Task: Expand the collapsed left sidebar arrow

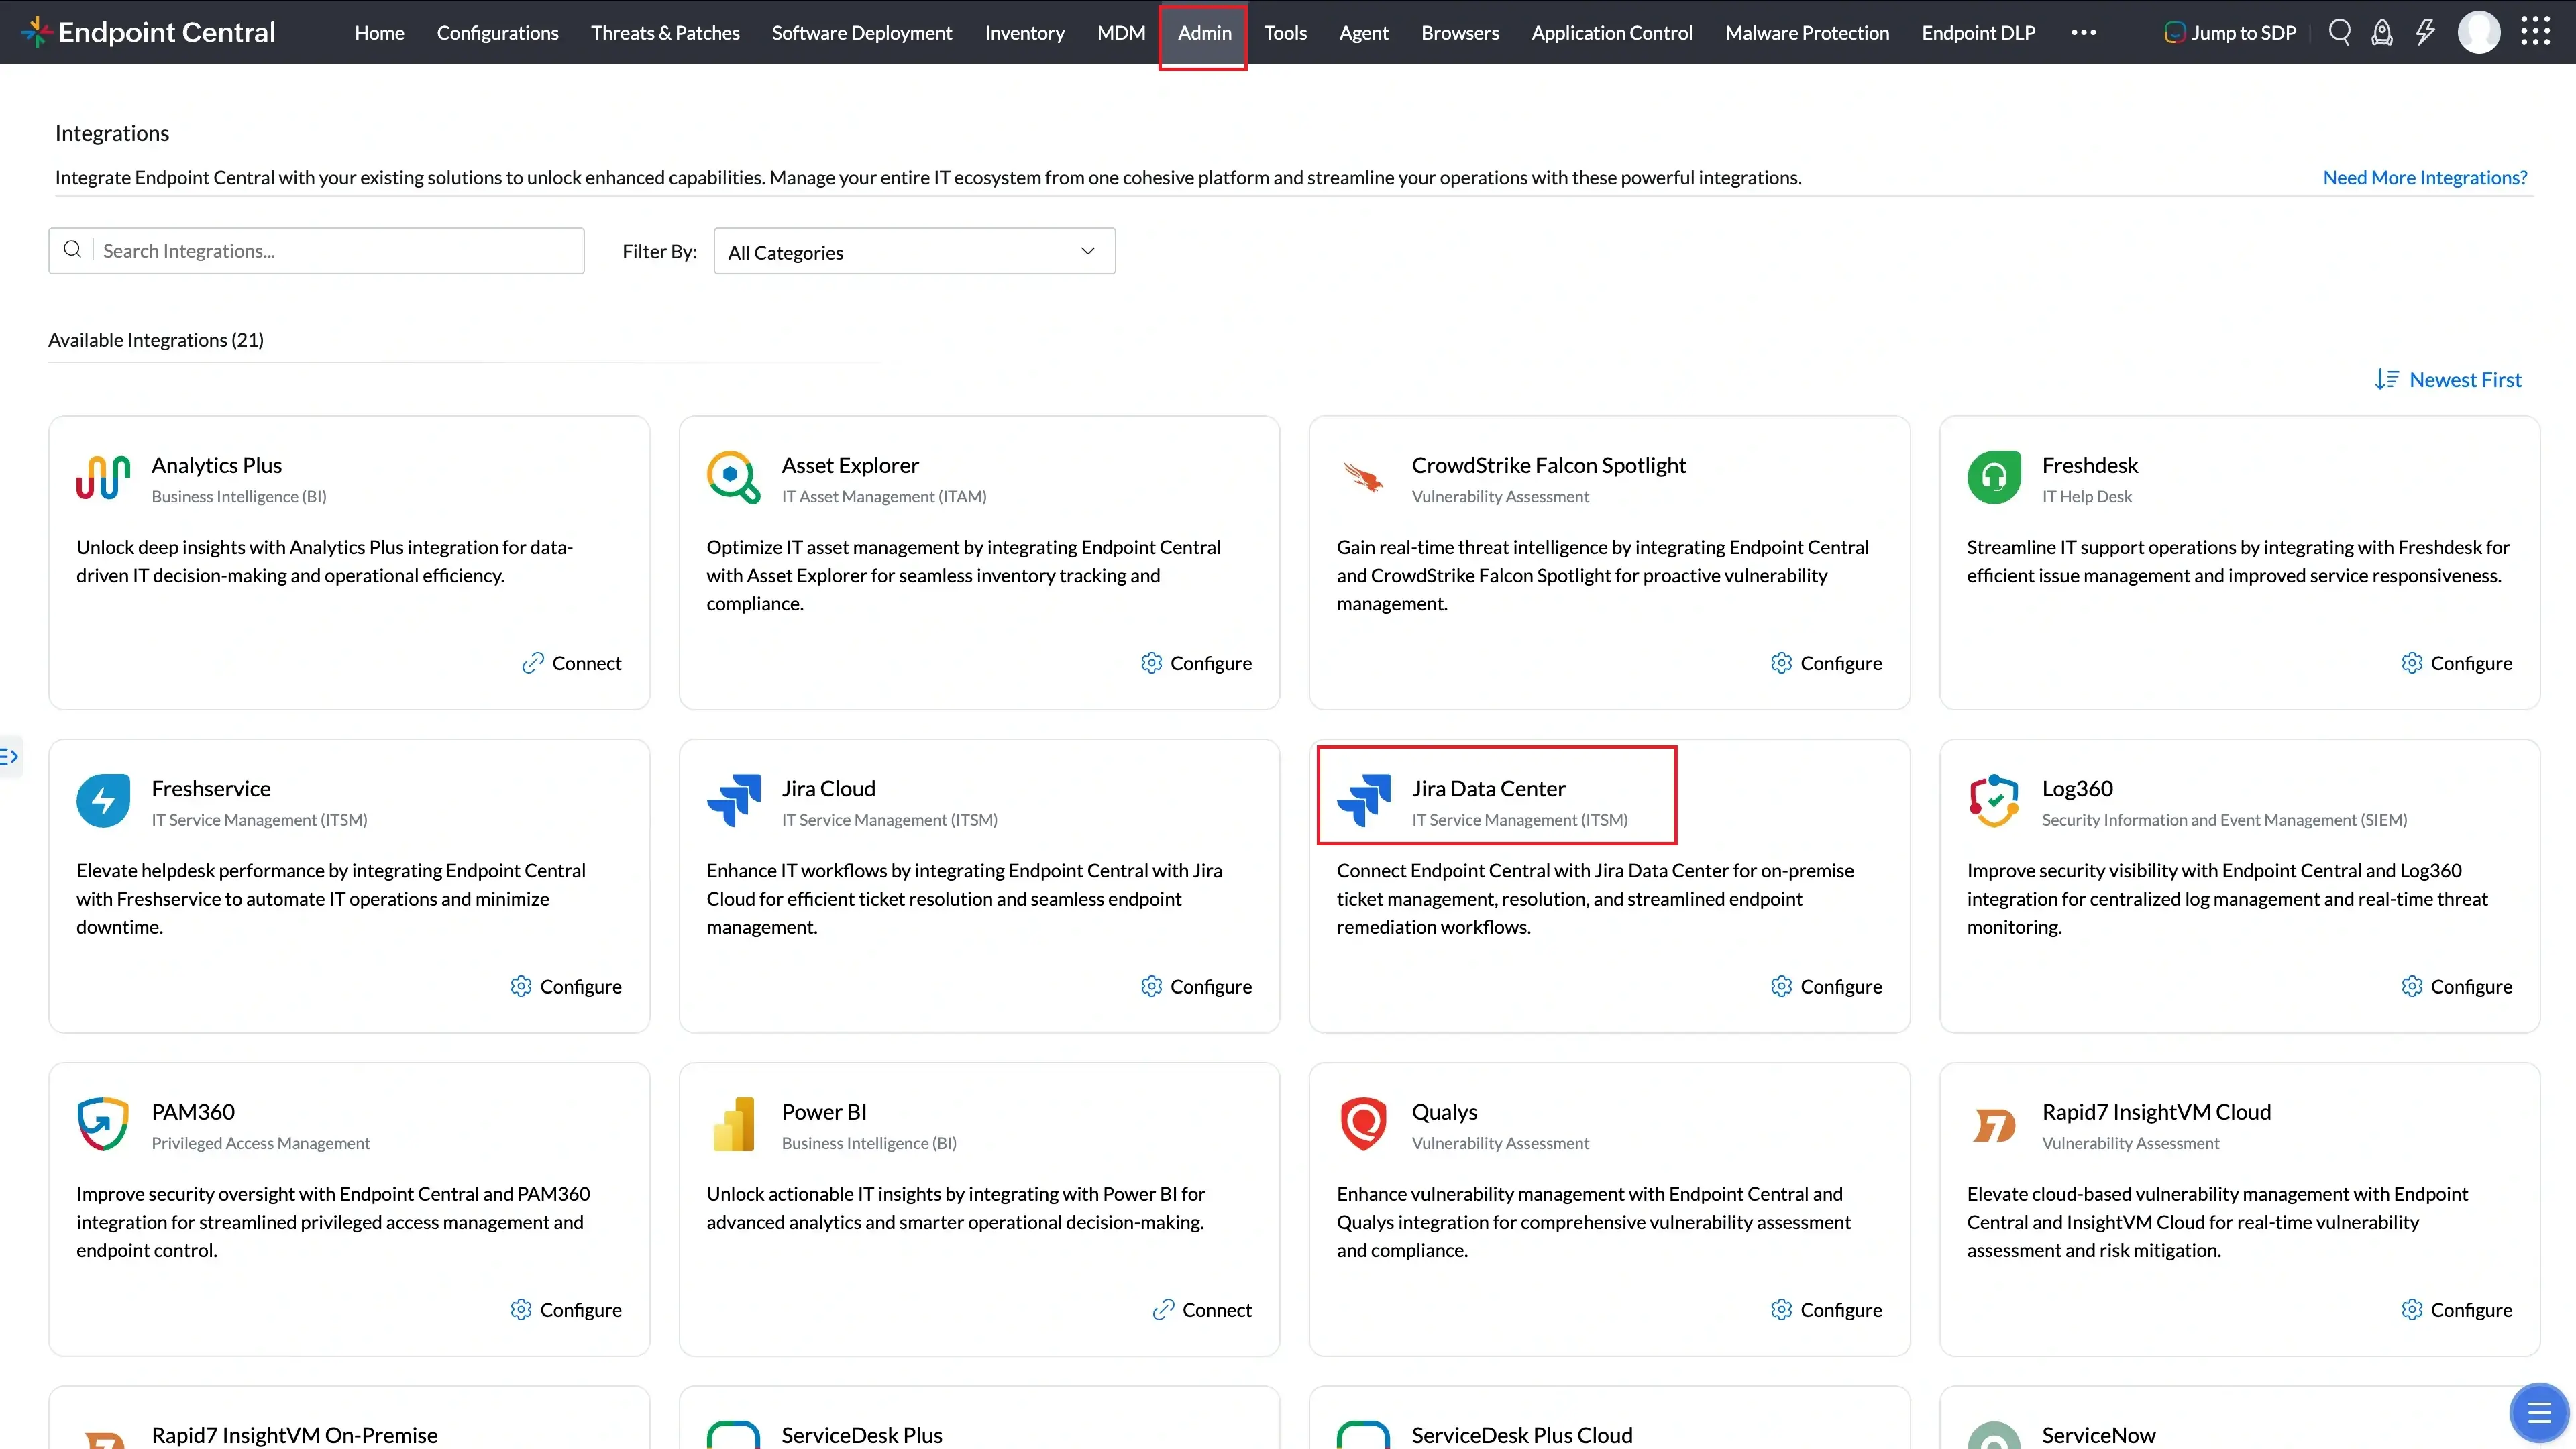Action: (x=9, y=756)
